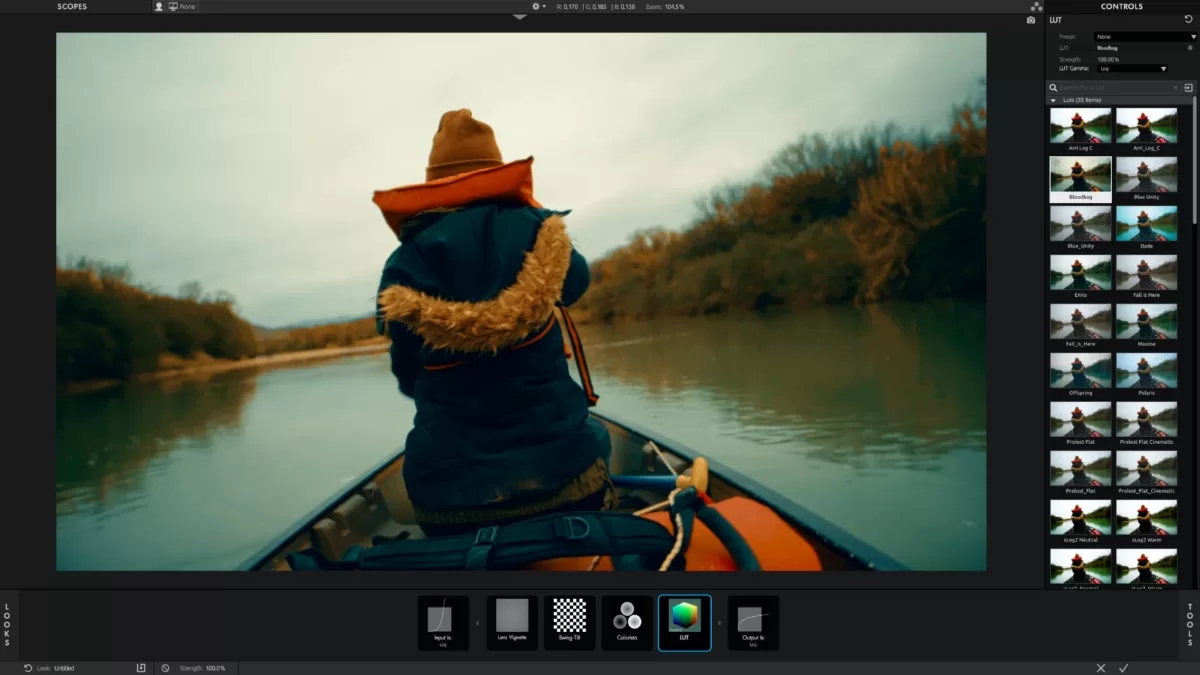Select the Swing-Tilt tool

coord(570,623)
